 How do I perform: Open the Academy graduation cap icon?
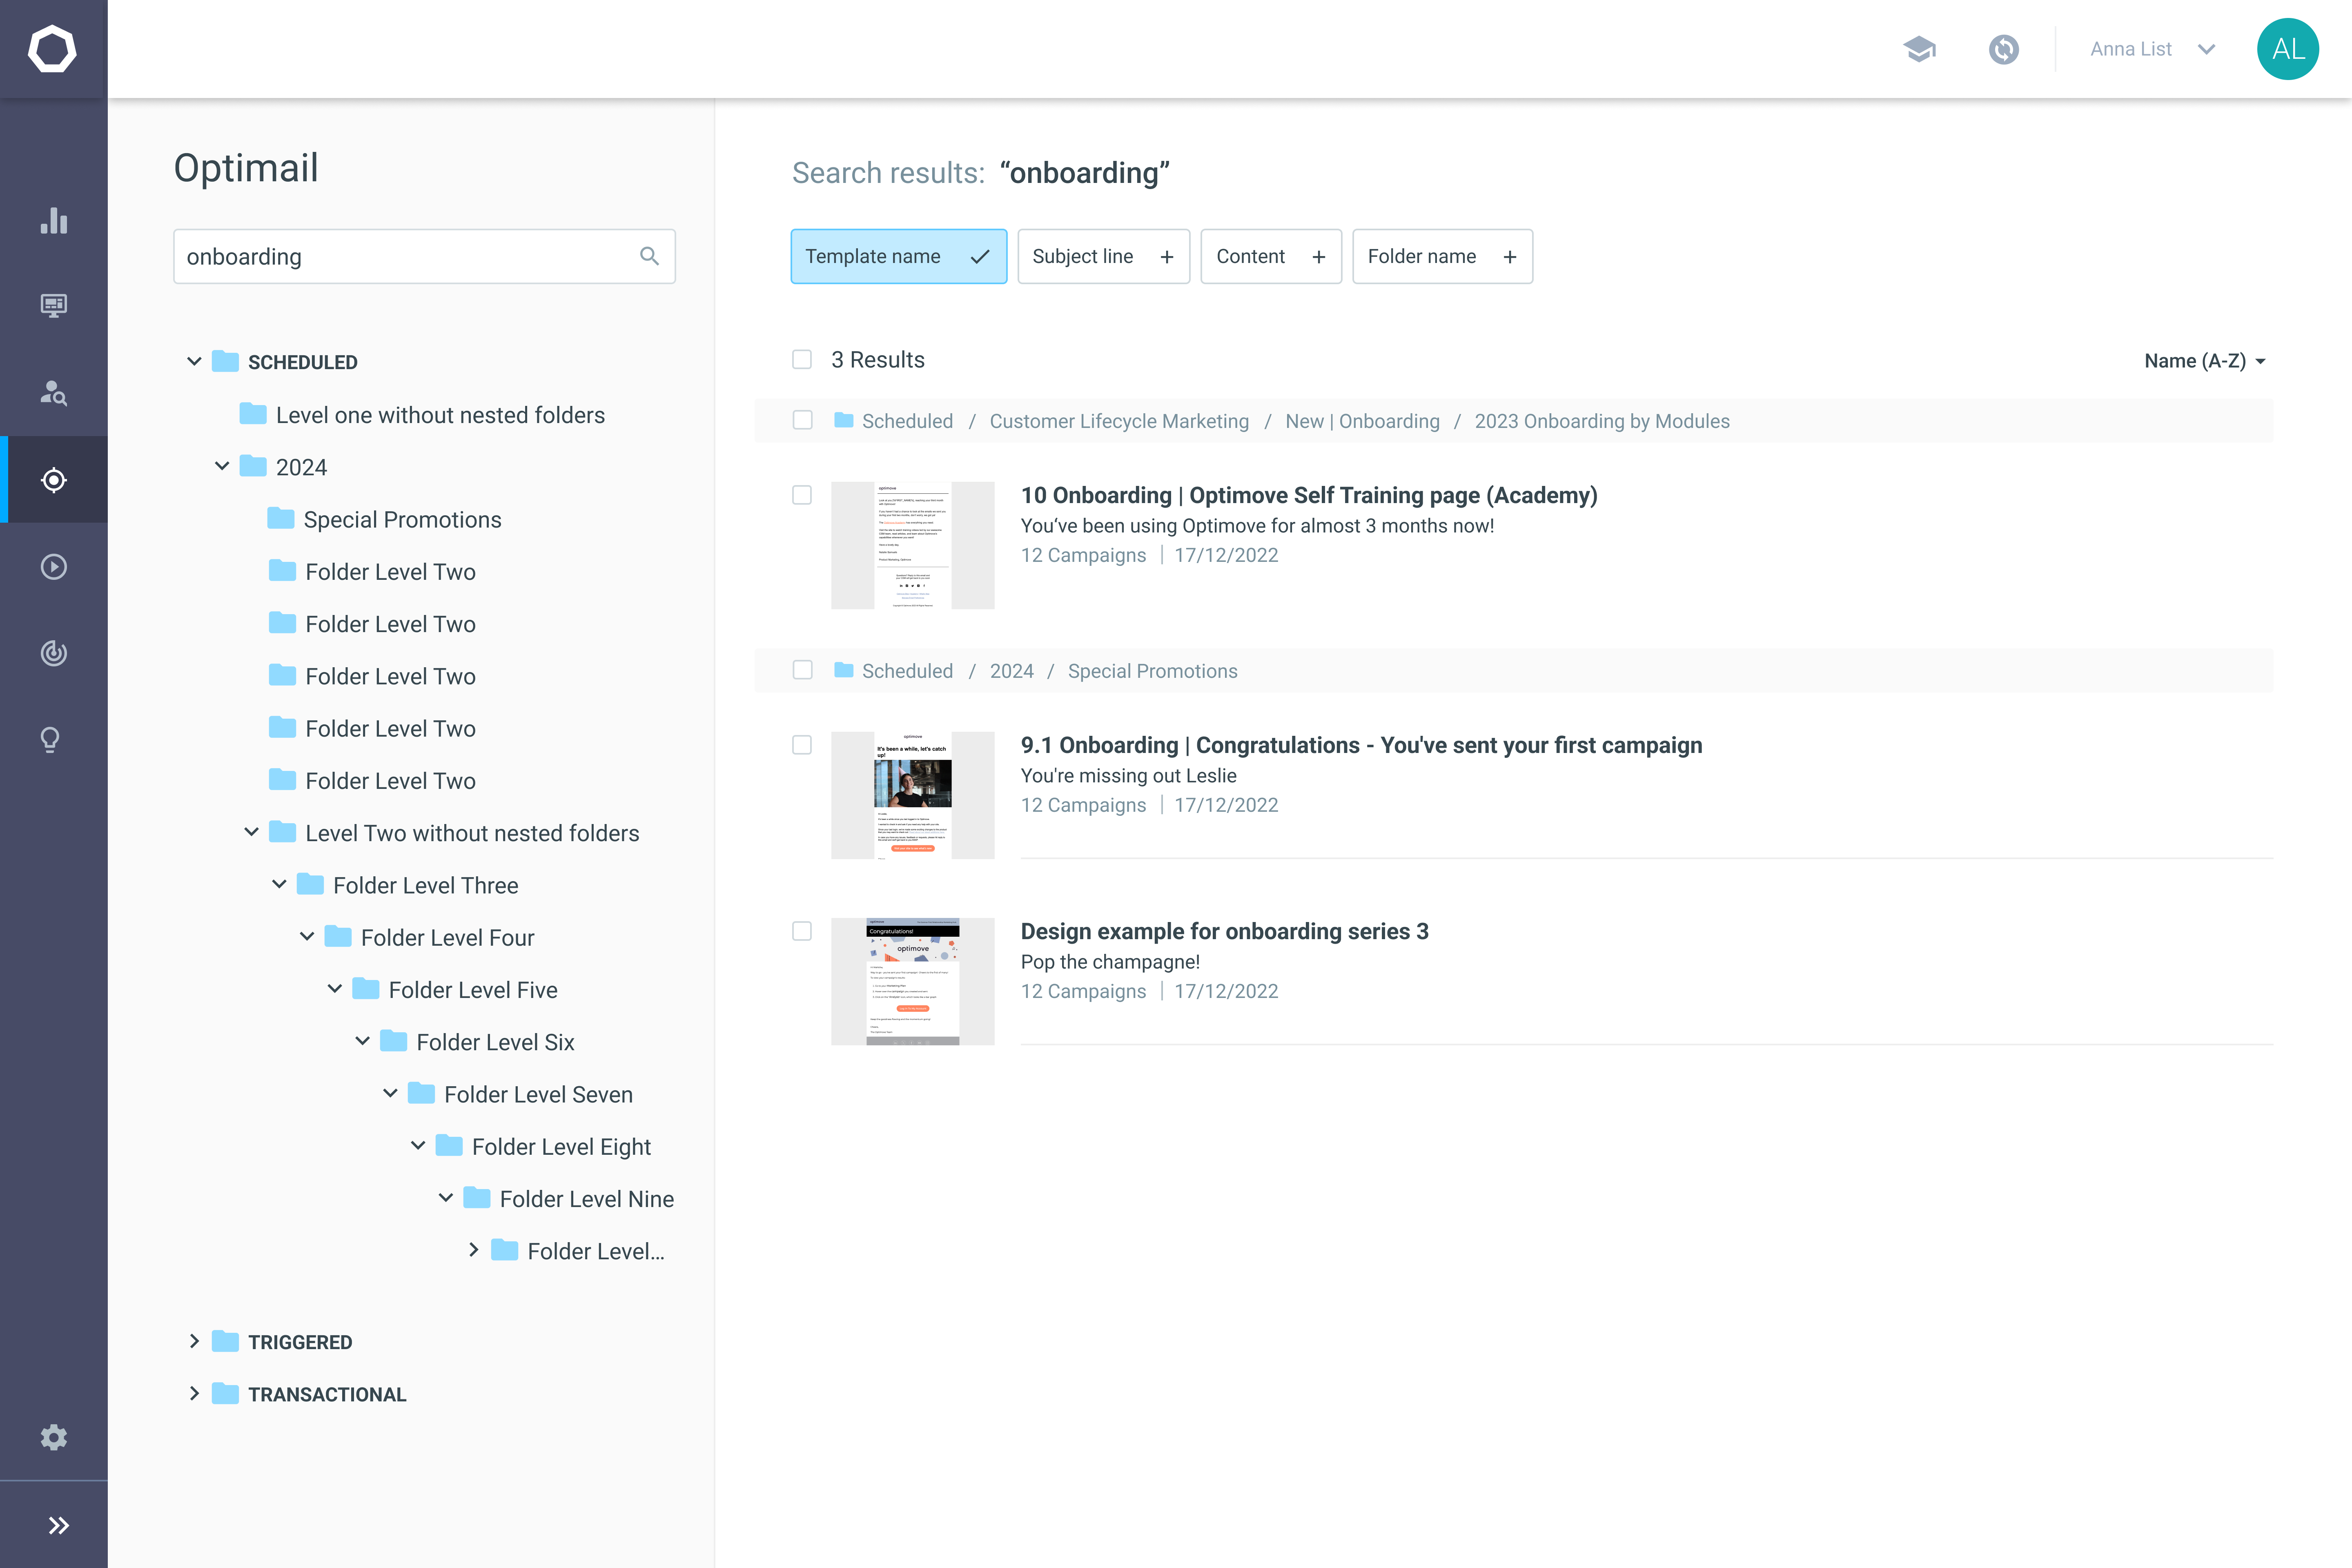point(1919,49)
